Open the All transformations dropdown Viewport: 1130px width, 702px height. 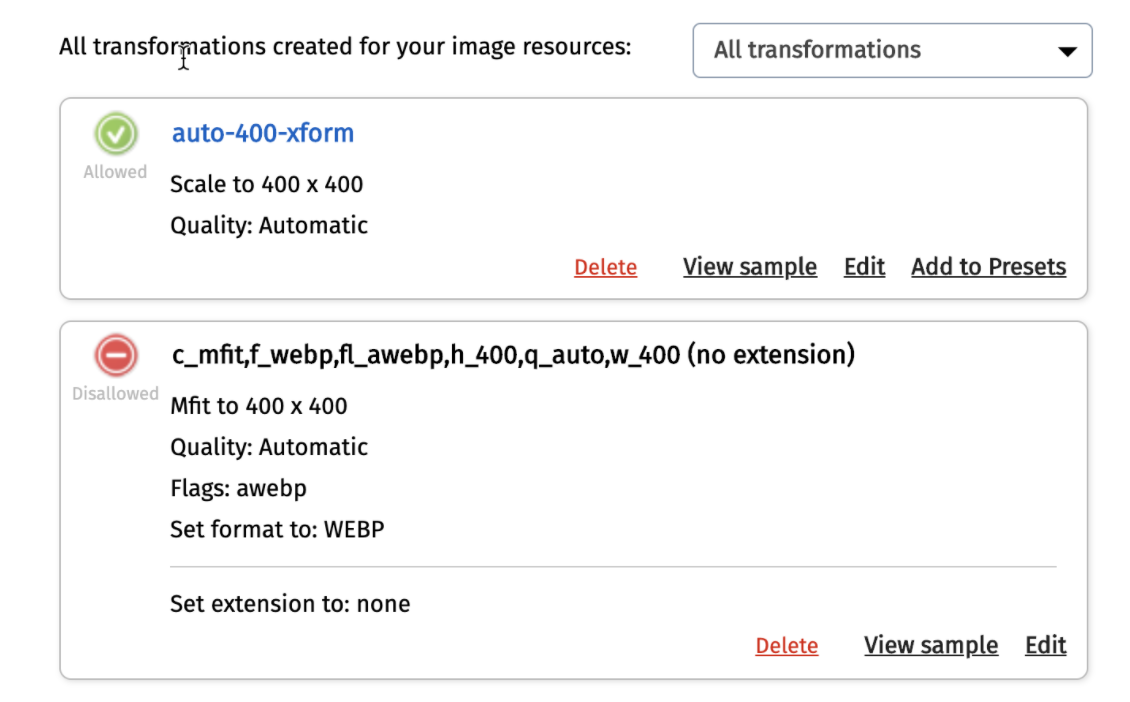click(x=891, y=50)
